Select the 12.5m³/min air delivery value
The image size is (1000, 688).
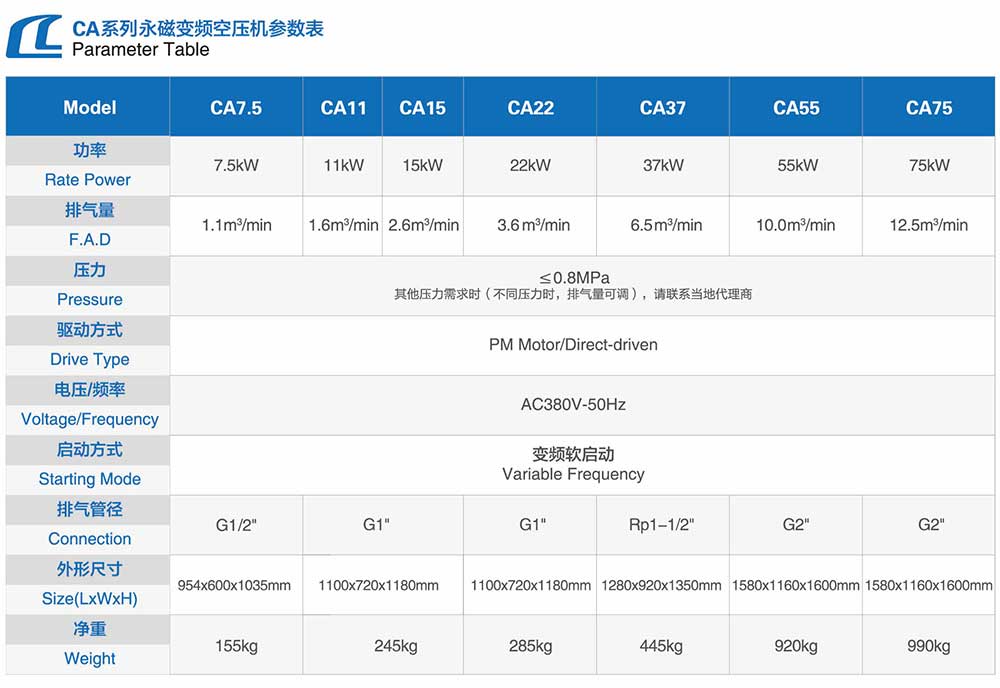[928, 226]
